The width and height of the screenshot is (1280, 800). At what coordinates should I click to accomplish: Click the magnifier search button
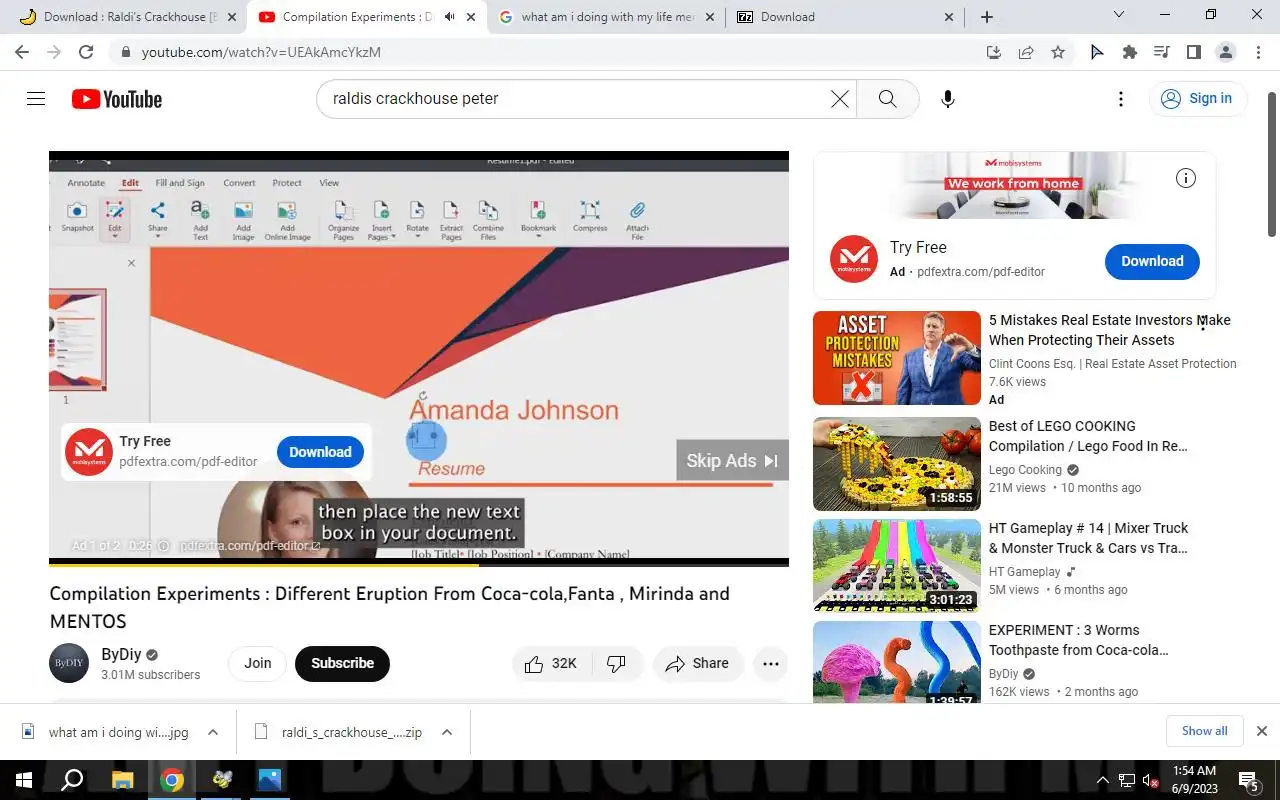(x=887, y=98)
